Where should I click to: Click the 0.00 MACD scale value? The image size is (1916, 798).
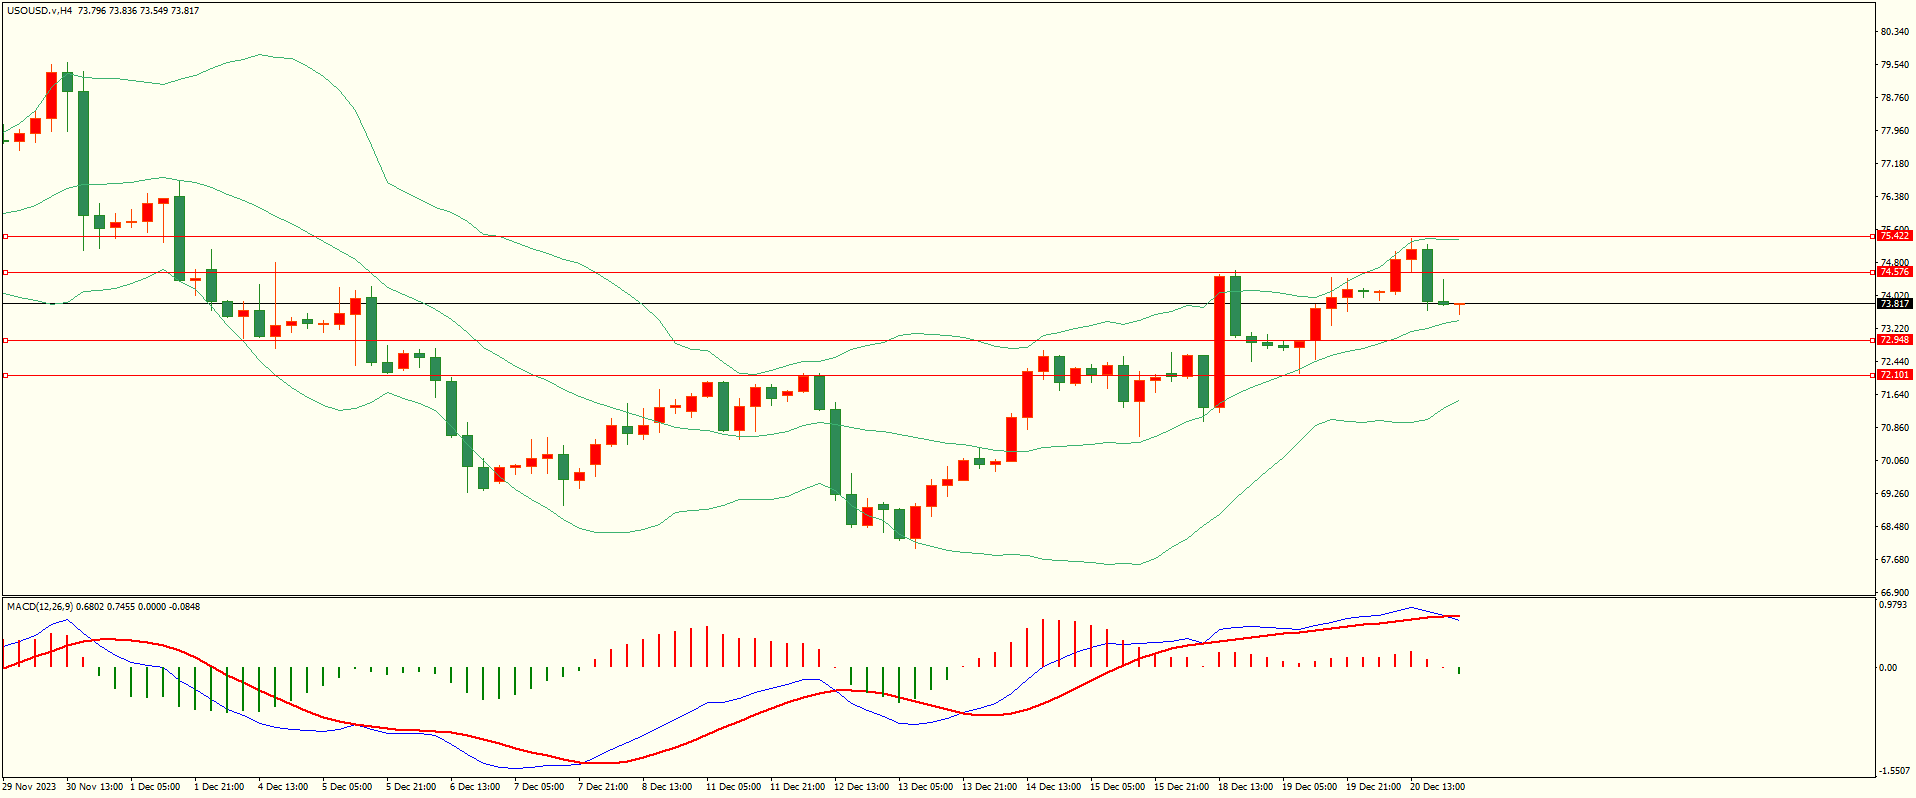pyautogui.click(x=1888, y=668)
